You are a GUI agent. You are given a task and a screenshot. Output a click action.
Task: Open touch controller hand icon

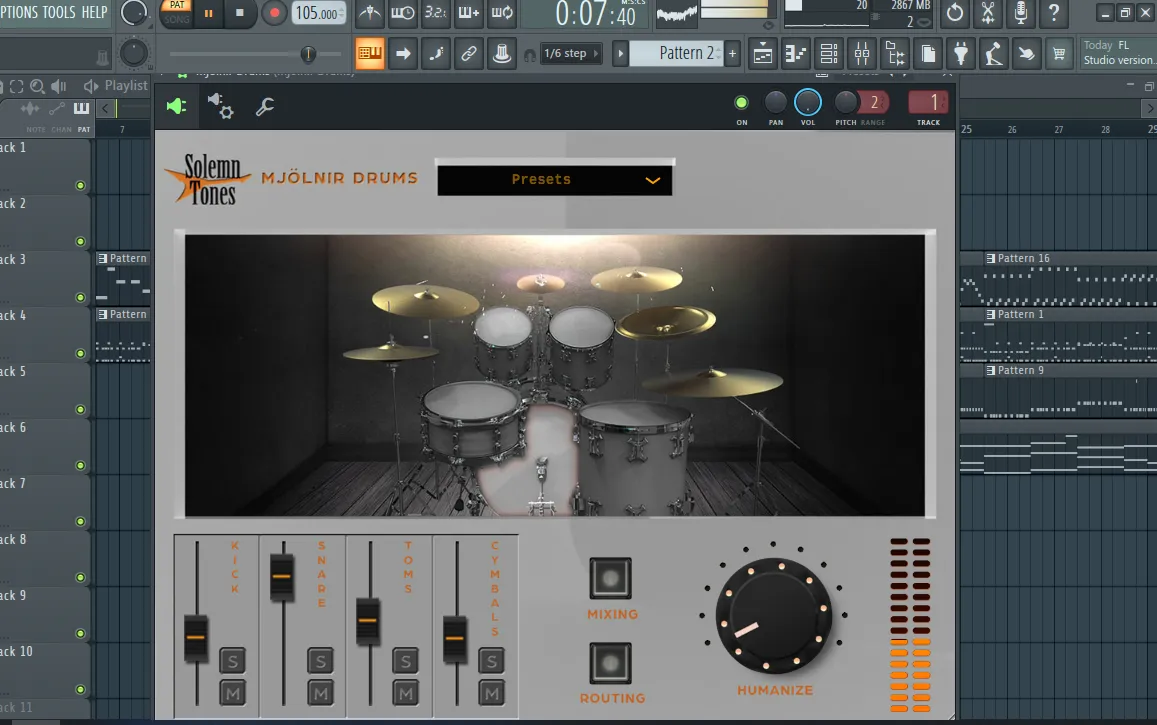coord(1026,54)
